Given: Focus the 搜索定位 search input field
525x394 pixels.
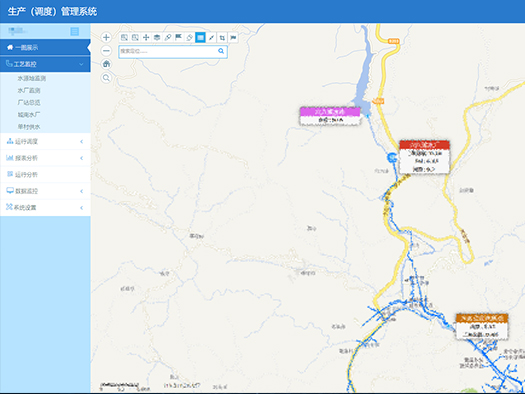Looking at the screenshot, I should click(x=173, y=52).
